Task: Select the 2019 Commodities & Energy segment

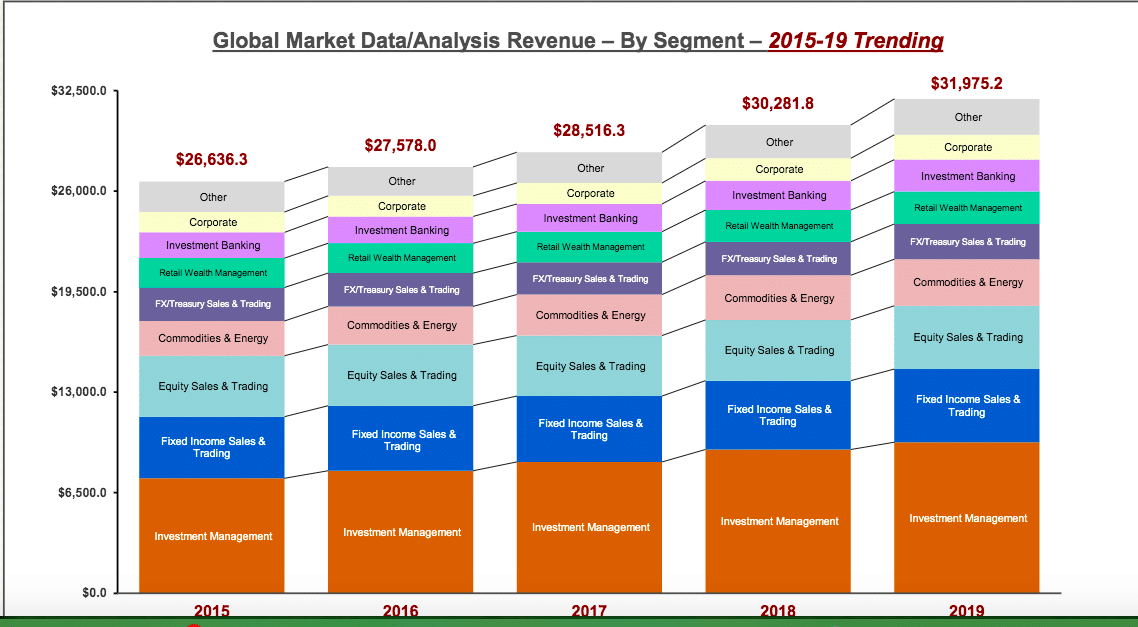Action: click(967, 282)
